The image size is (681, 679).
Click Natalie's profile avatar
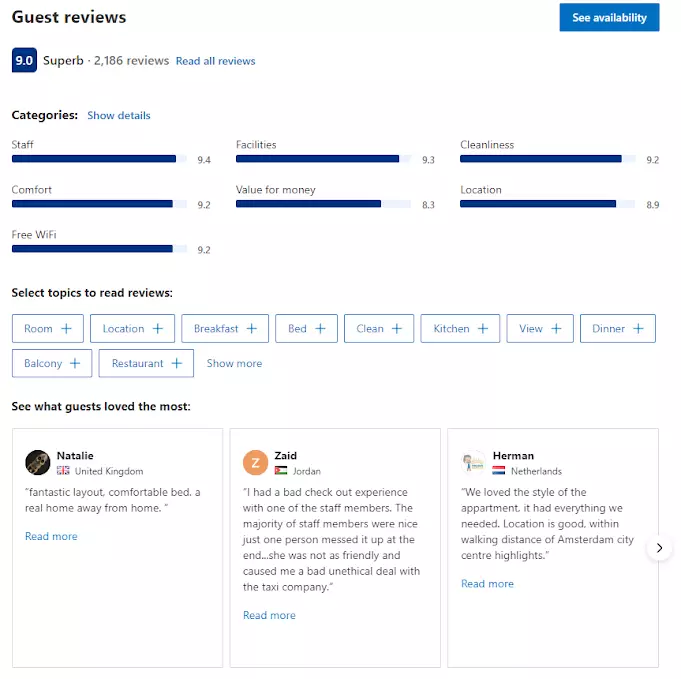point(38,462)
